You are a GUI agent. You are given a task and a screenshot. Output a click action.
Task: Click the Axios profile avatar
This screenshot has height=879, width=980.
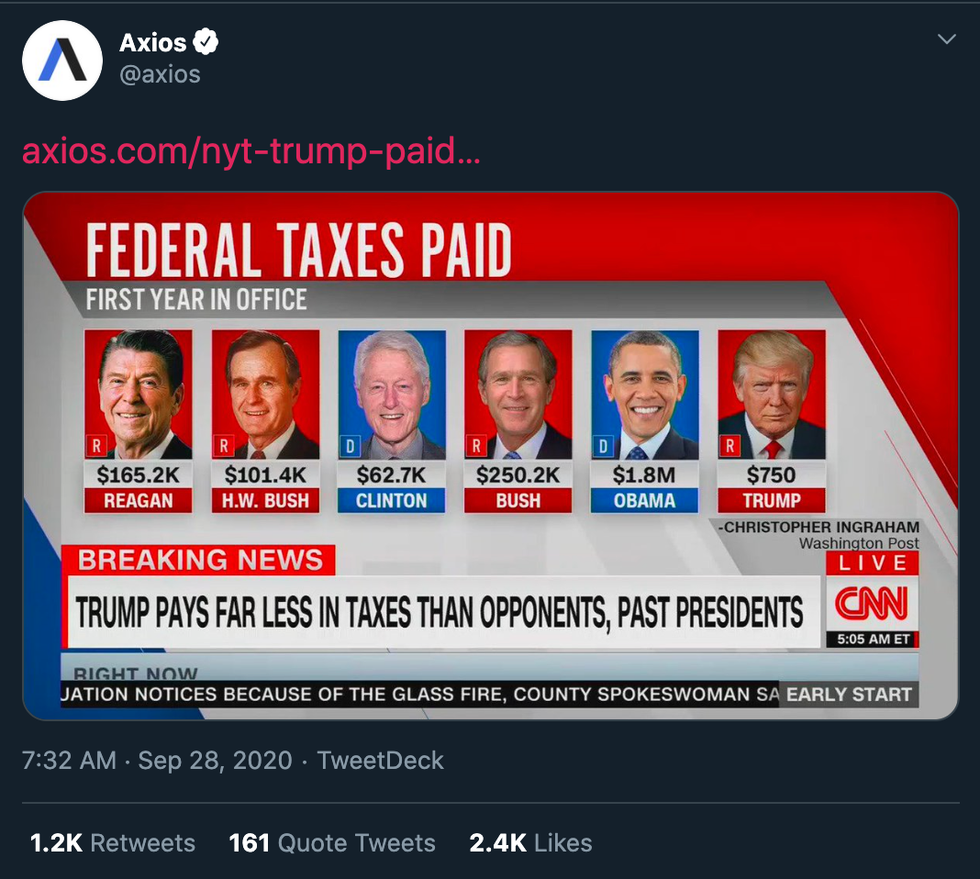62,60
